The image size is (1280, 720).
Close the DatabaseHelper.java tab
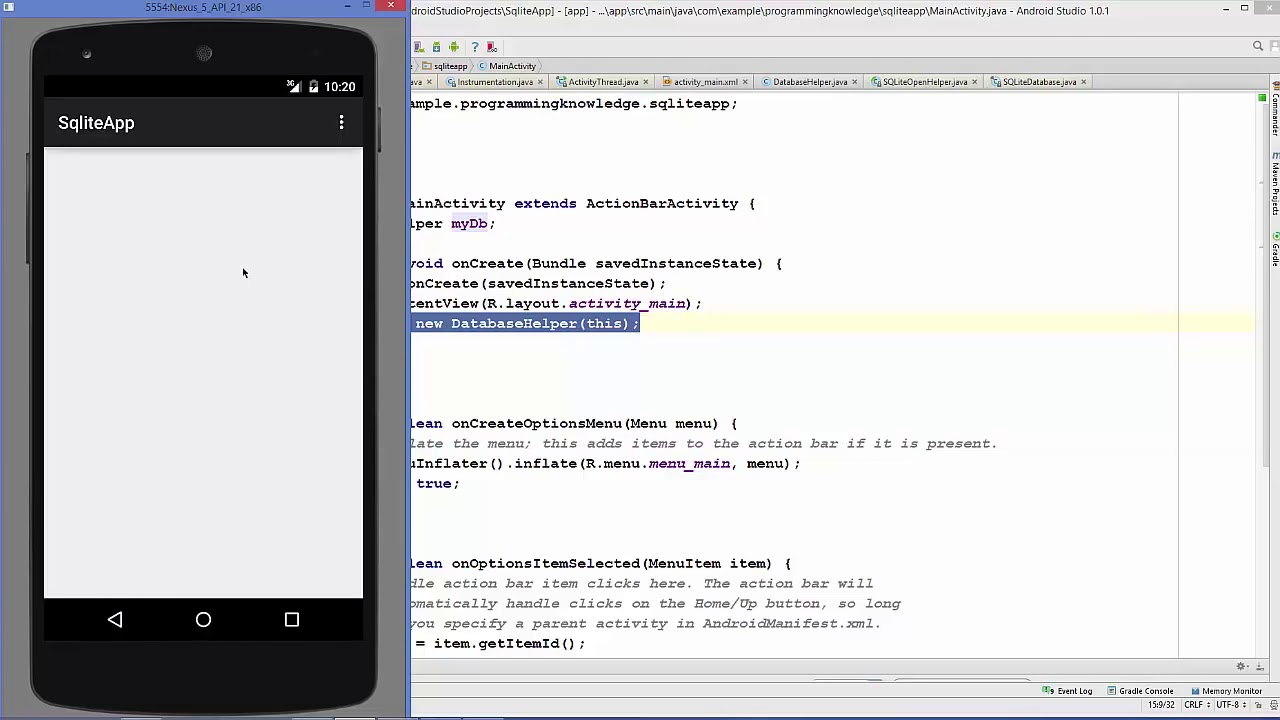(854, 82)
